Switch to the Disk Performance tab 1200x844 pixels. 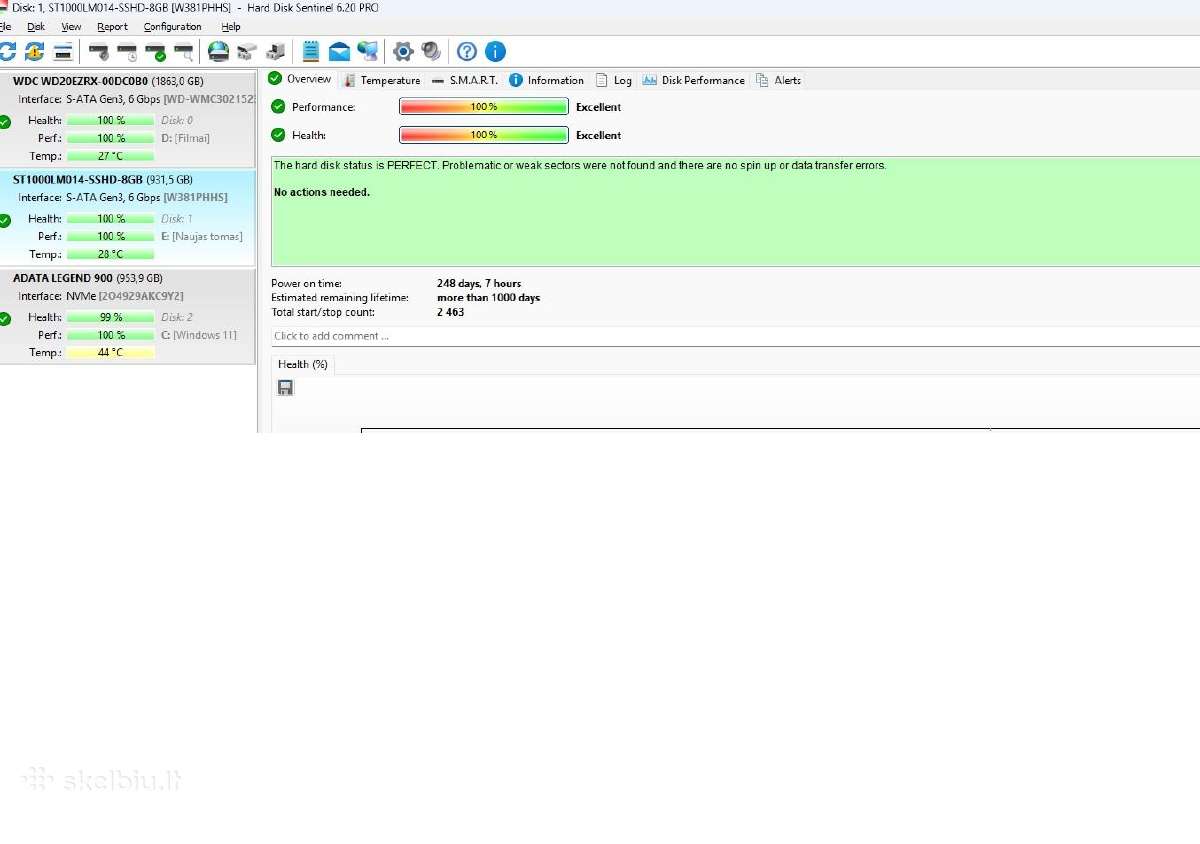[694, 80]
